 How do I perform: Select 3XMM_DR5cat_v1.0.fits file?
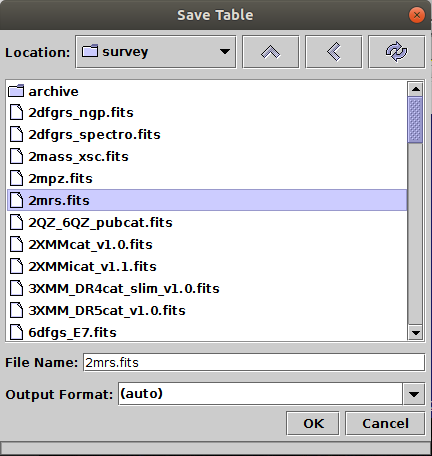(x=207, y=310)
